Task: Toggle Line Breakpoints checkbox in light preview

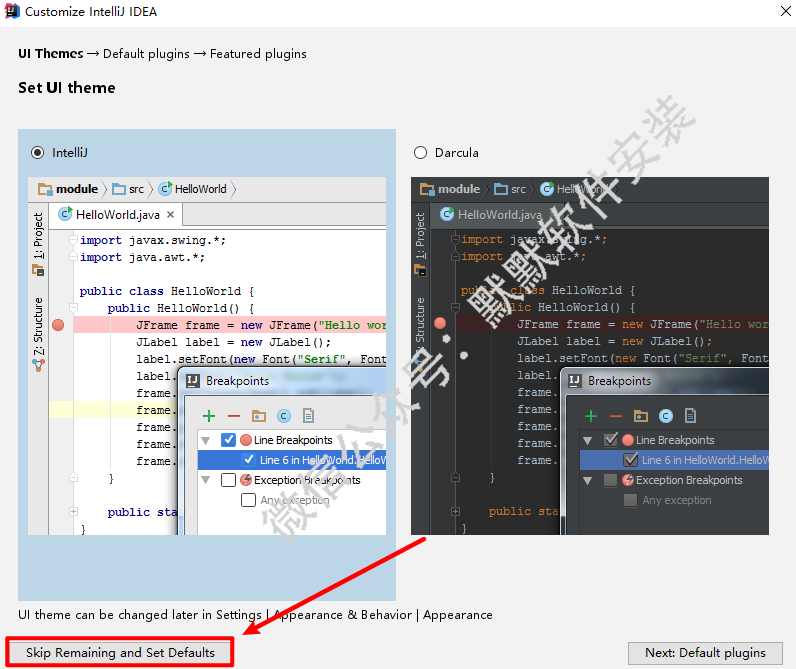Action: (228, 440)
